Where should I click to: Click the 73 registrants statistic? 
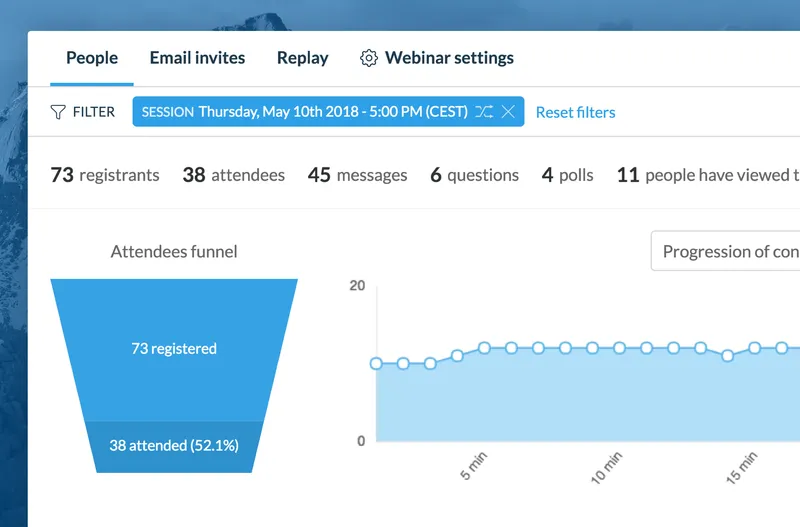point(105,175)
